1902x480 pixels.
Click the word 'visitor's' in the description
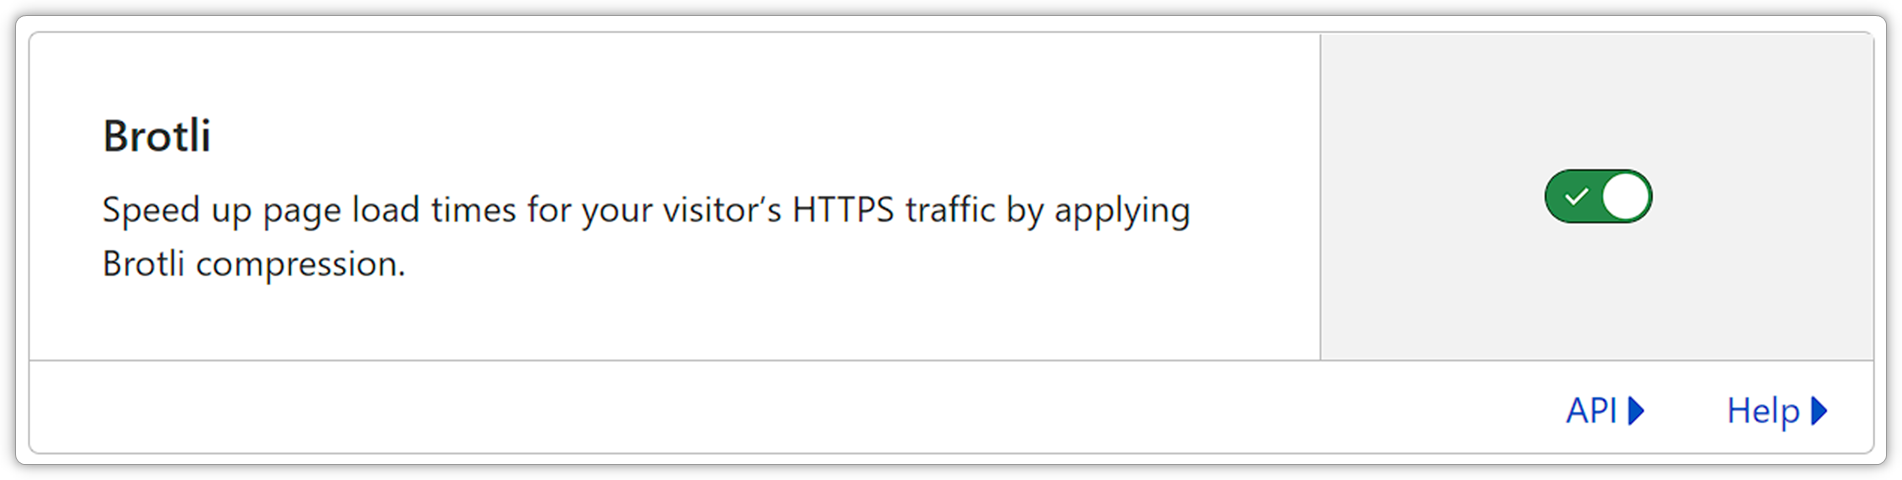coord(723,210)
